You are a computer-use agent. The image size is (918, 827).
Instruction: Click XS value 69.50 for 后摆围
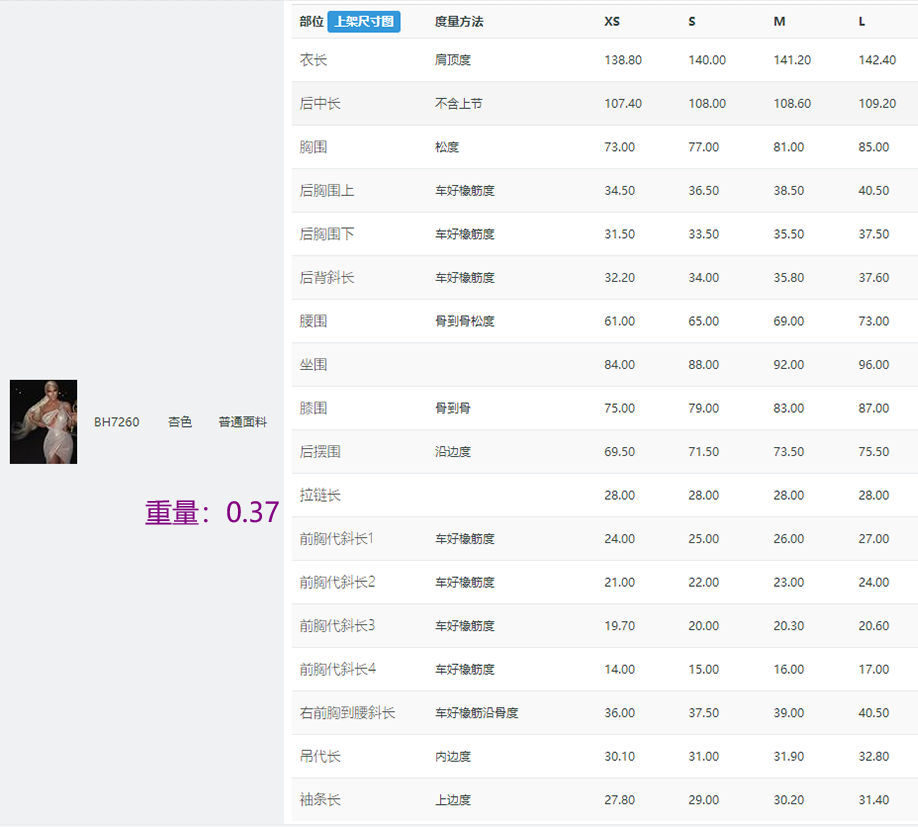click(x=619, y=452)
